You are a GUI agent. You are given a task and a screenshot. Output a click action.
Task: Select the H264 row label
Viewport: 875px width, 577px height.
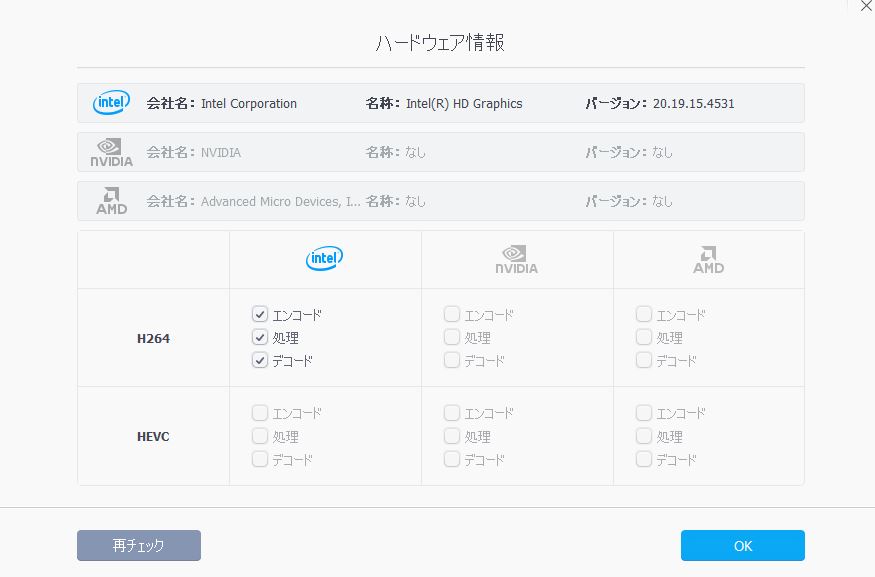coord(153,338)
